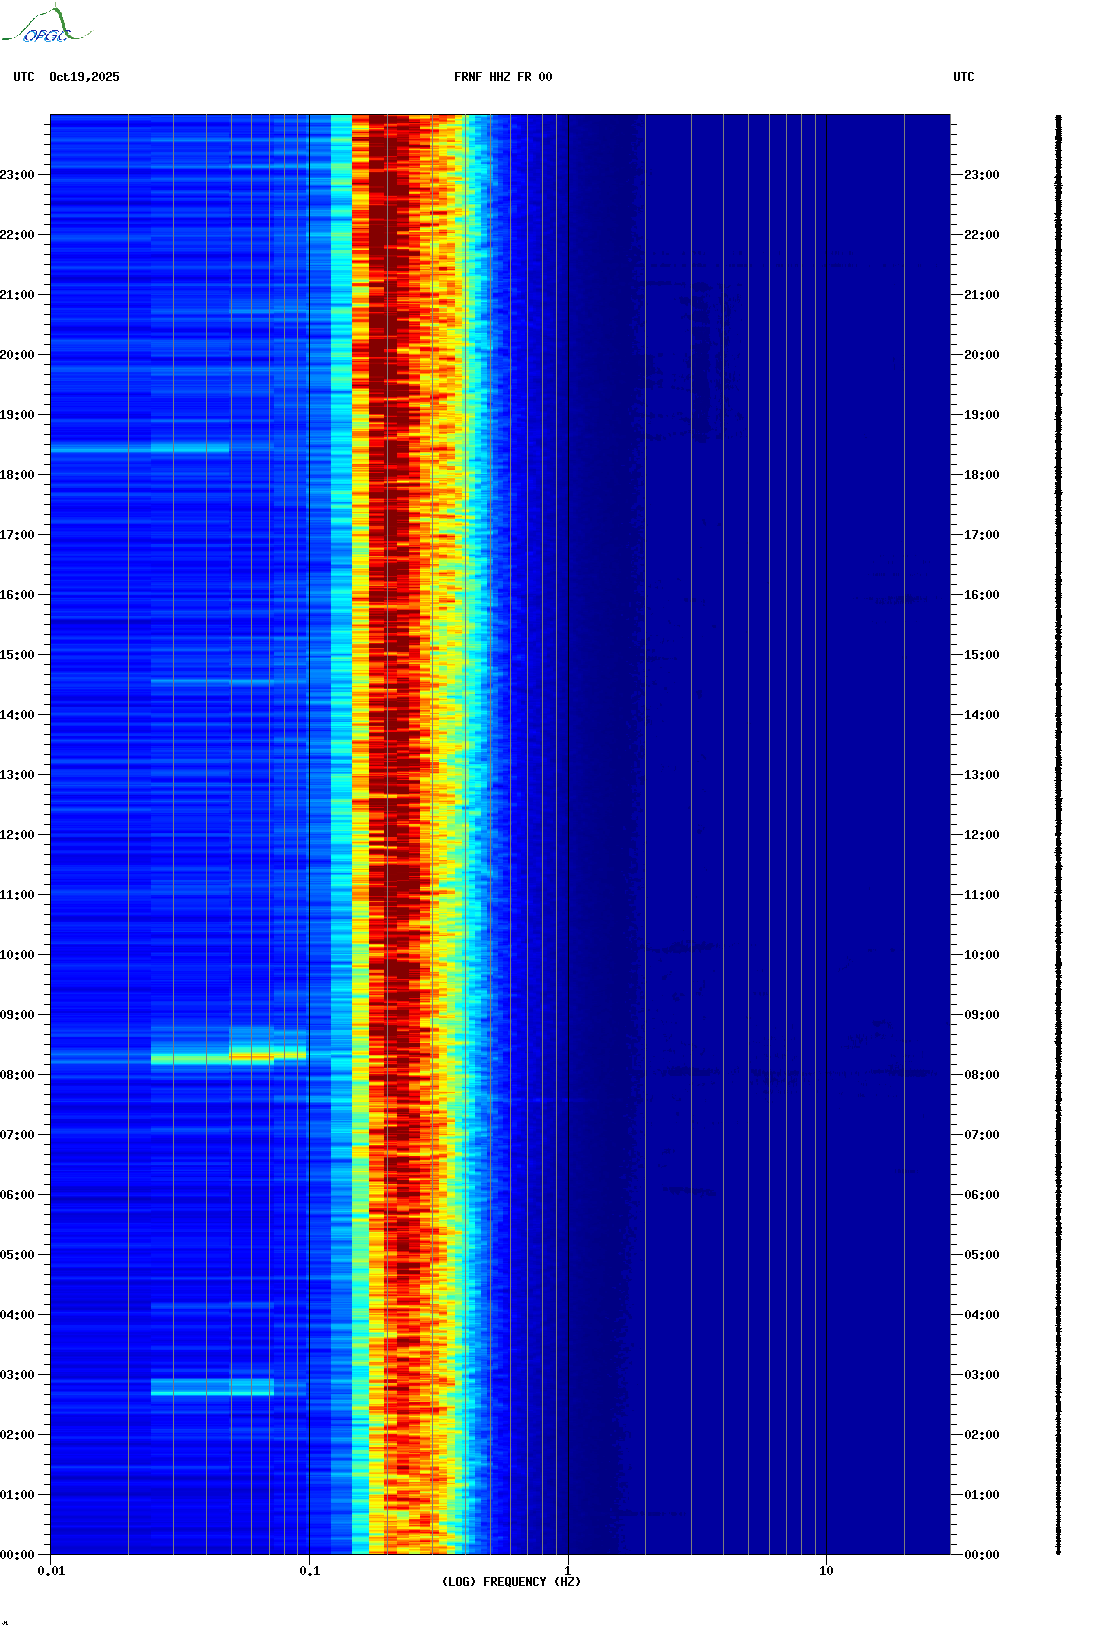Click the 23:00 label on left time axis
The image size is (1102, 1634).
coord(18,175)
